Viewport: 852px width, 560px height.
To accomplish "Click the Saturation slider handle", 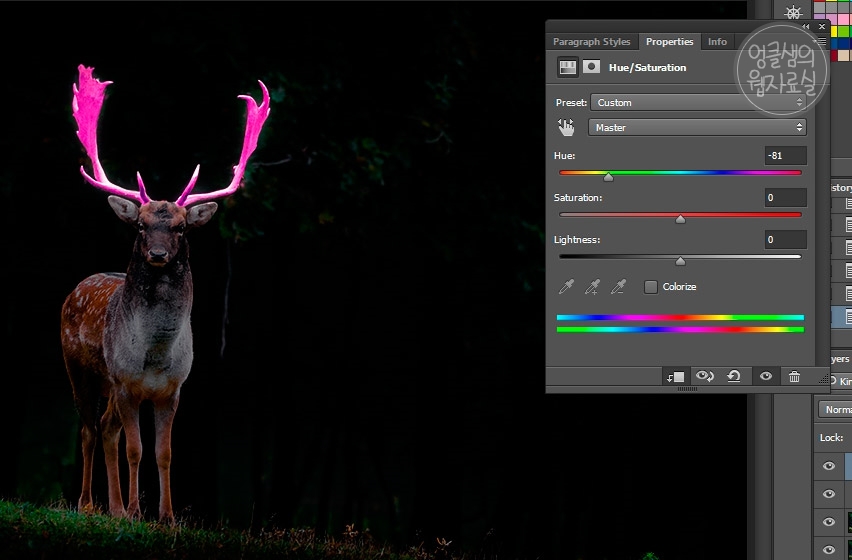I will coord(680,219).
